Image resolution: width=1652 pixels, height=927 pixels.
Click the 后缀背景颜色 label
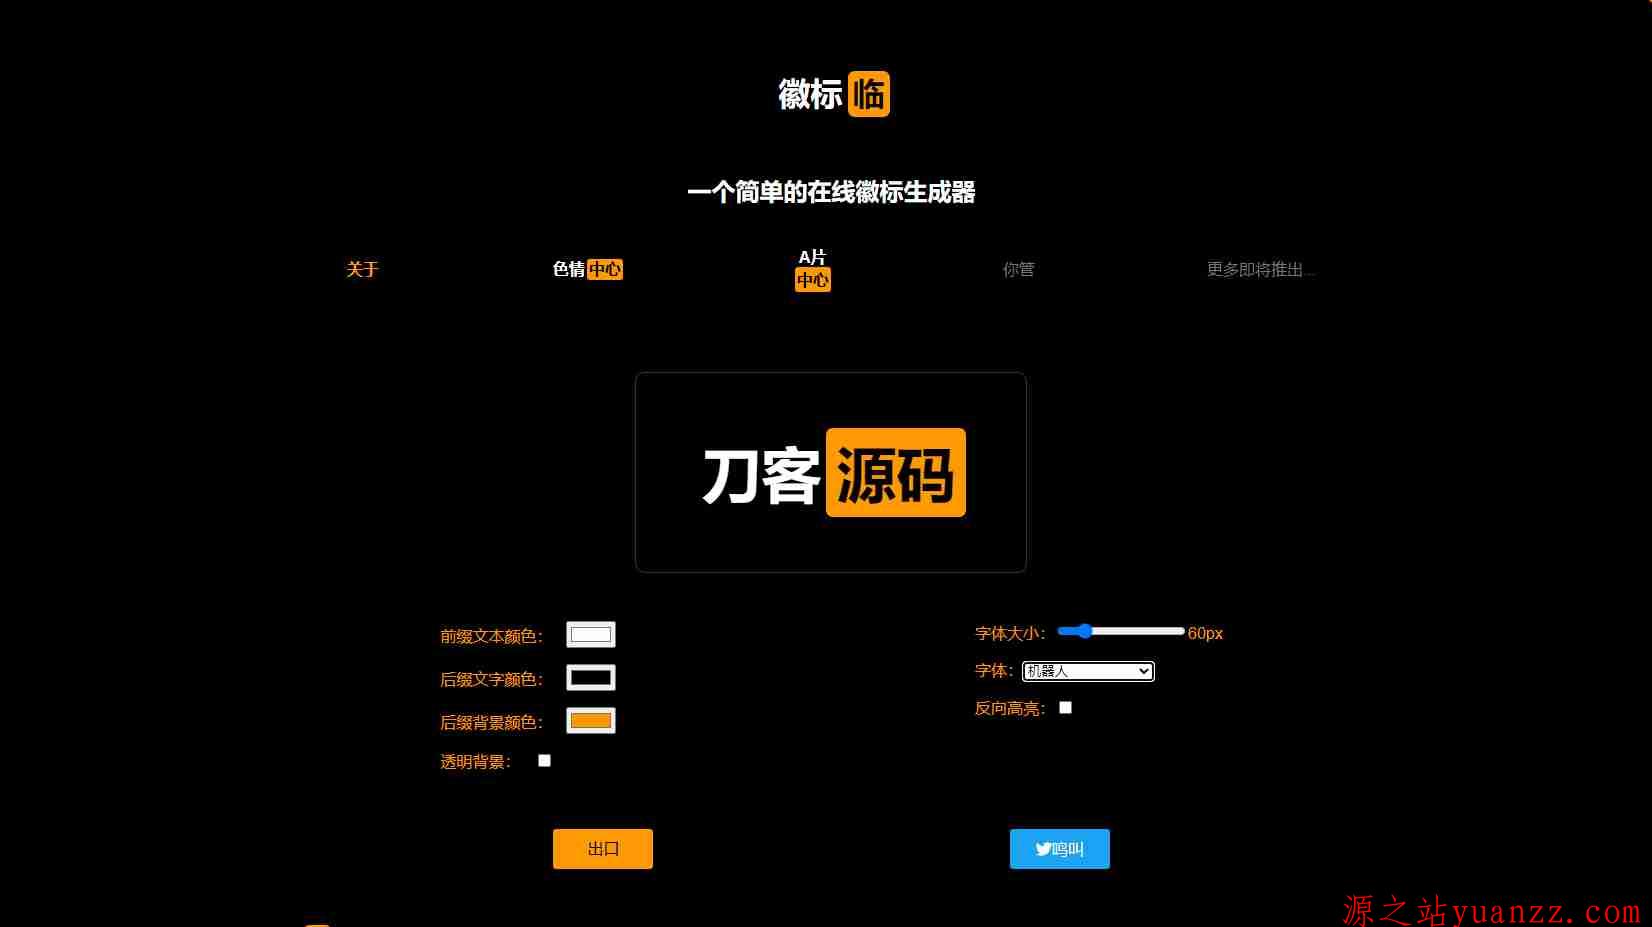(x=492, y=722)
